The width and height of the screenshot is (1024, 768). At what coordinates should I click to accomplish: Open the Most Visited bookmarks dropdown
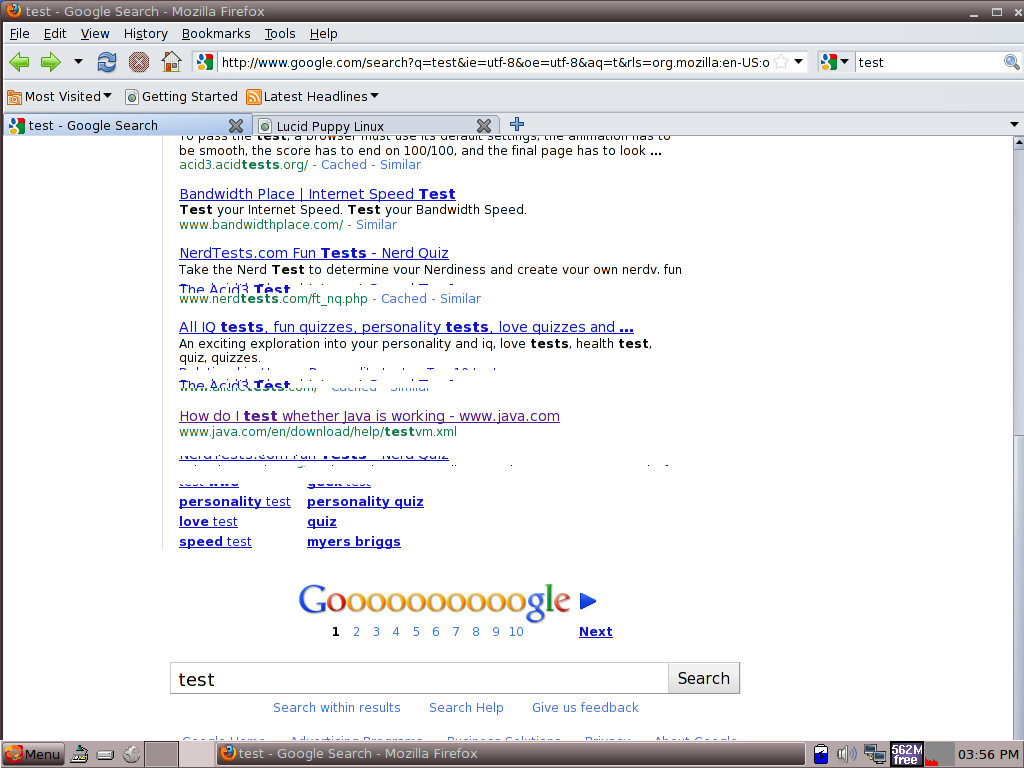[x=59, y=97]
